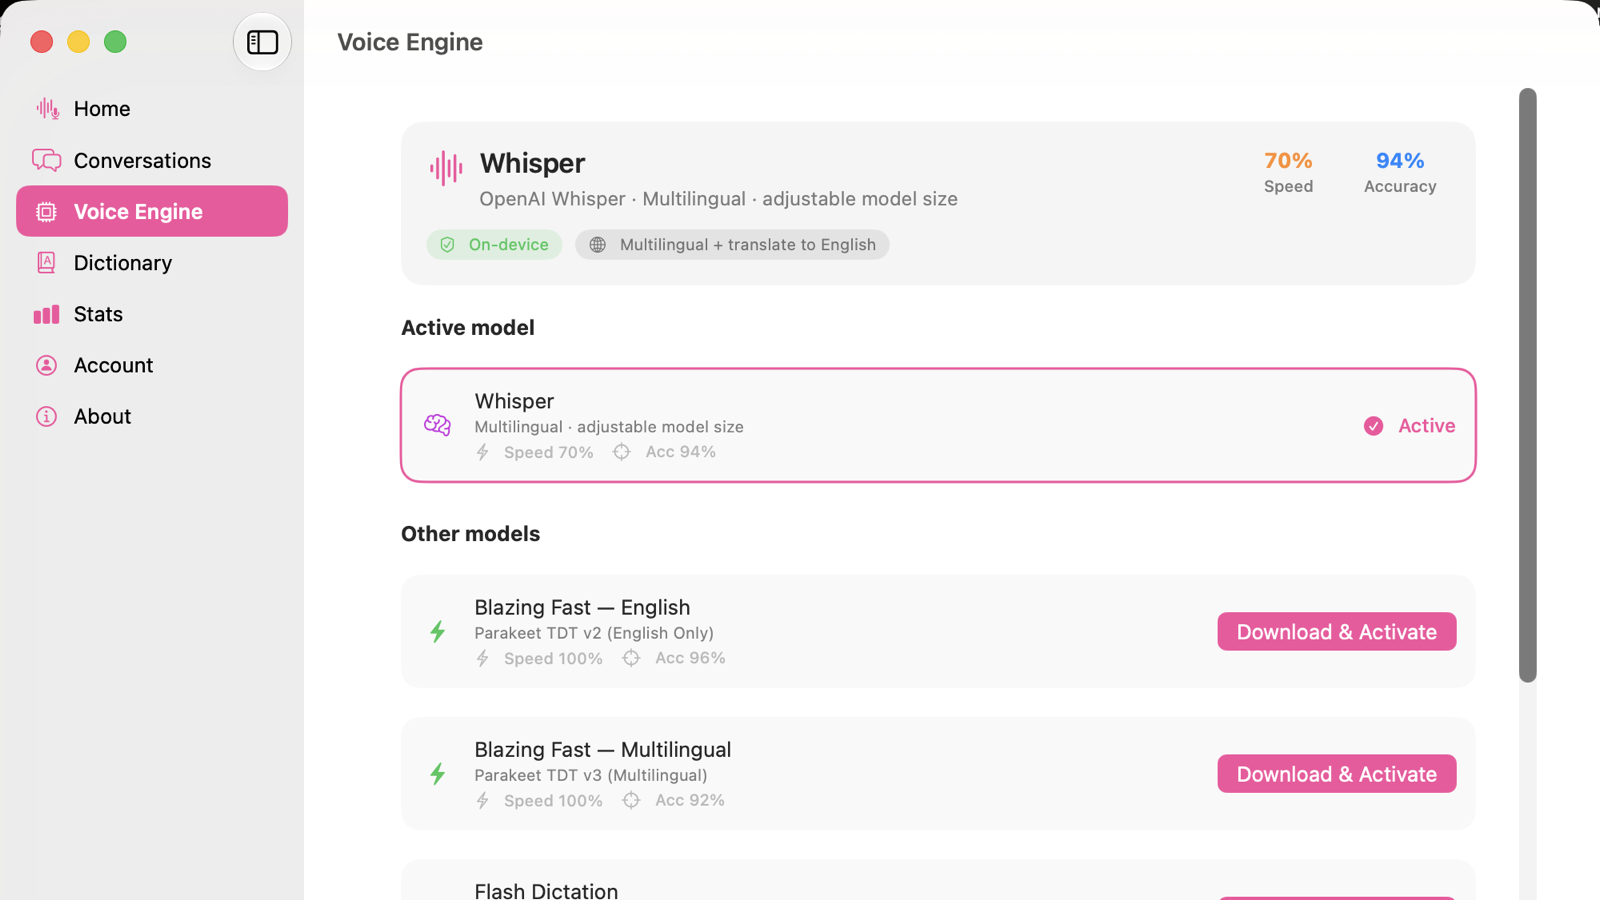Click the crosshair icon beside Acc 92%
Screen dimensions: 1600x900
[x=631, y=800]
